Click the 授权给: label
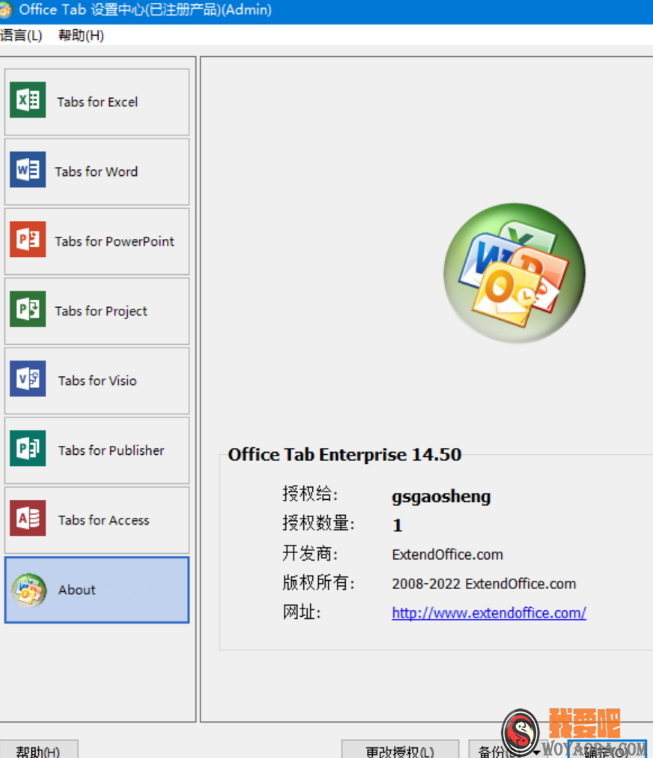The image size is (653, 758). coord(310,494)
